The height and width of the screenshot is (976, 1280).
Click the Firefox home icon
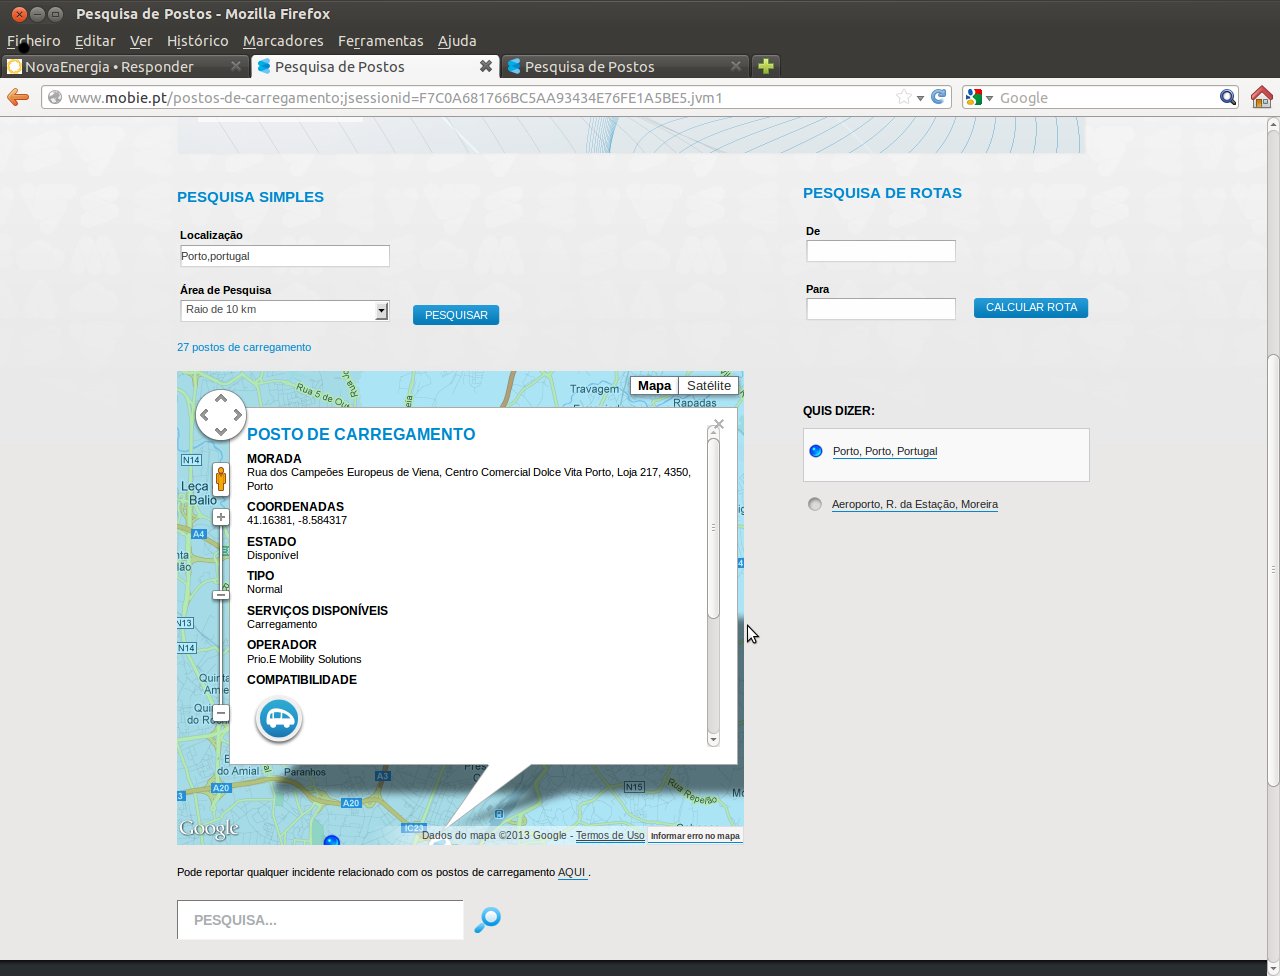pos(1261,97)
